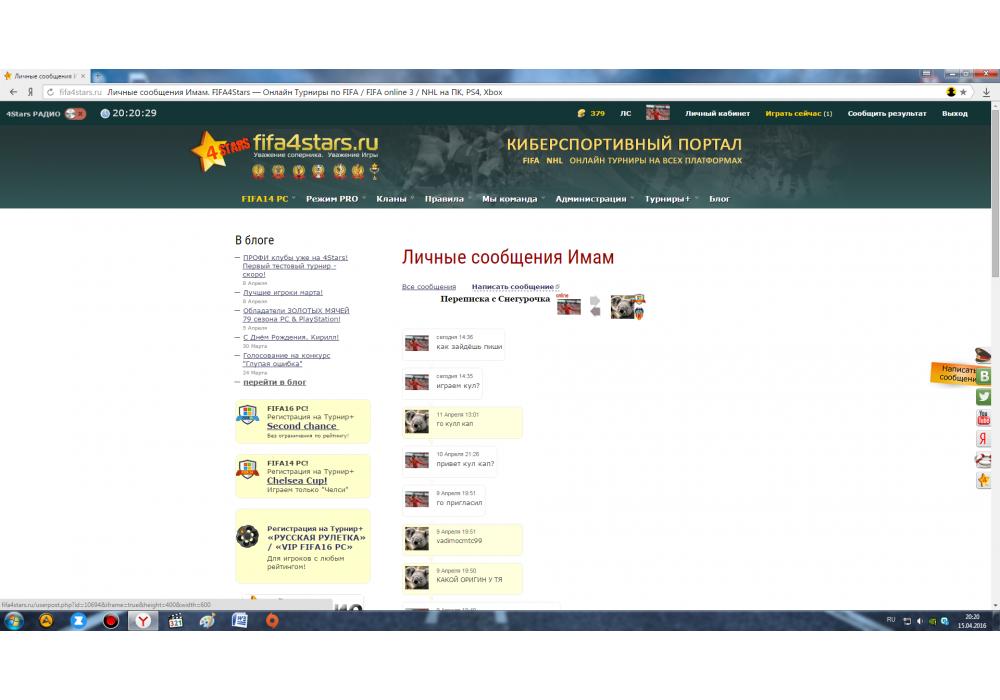Open Microsoft Word in taskbar

(240, 620)
